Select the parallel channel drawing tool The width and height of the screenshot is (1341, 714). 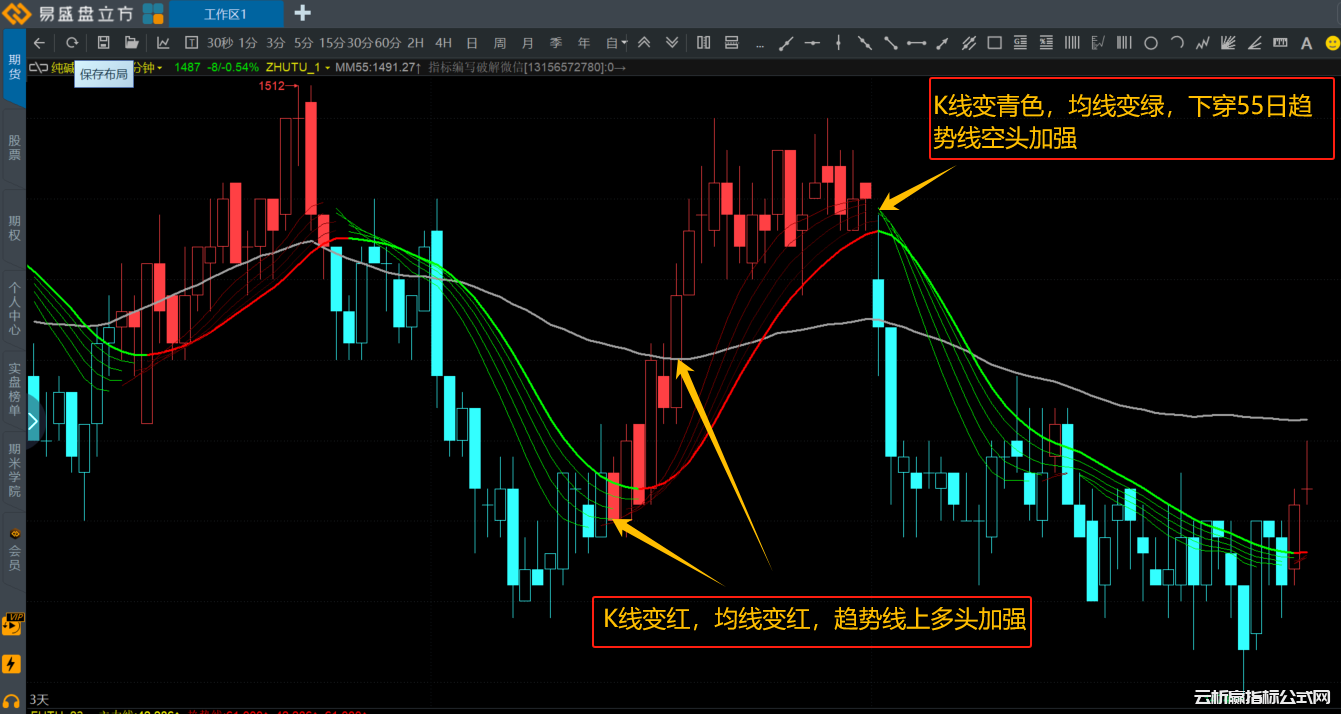(x=968, y=43)
